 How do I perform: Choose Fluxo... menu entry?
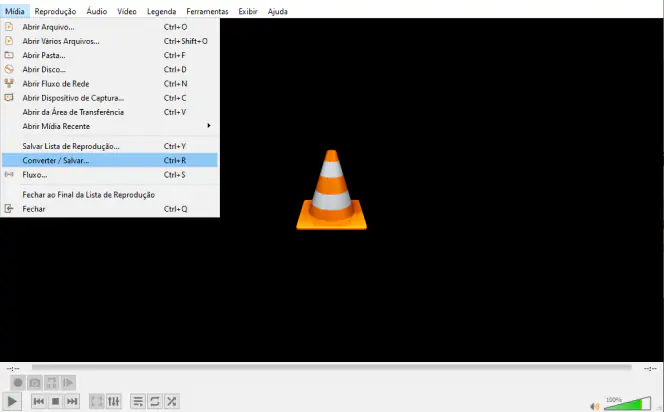coord(110,174)
